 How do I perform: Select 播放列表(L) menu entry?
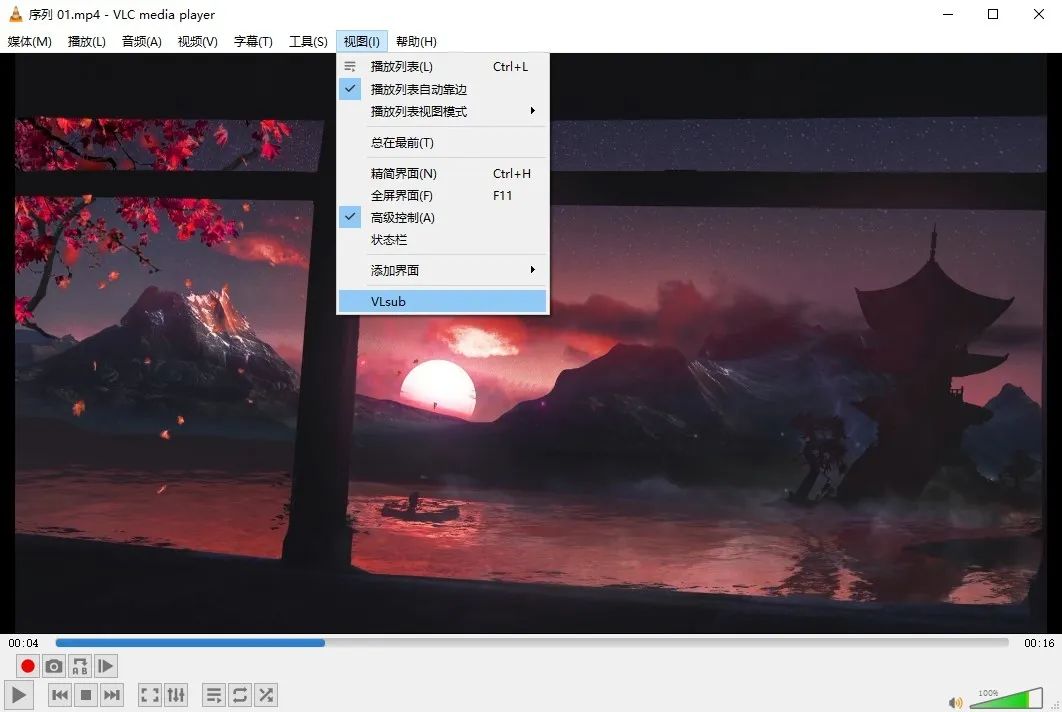(442, 66)
